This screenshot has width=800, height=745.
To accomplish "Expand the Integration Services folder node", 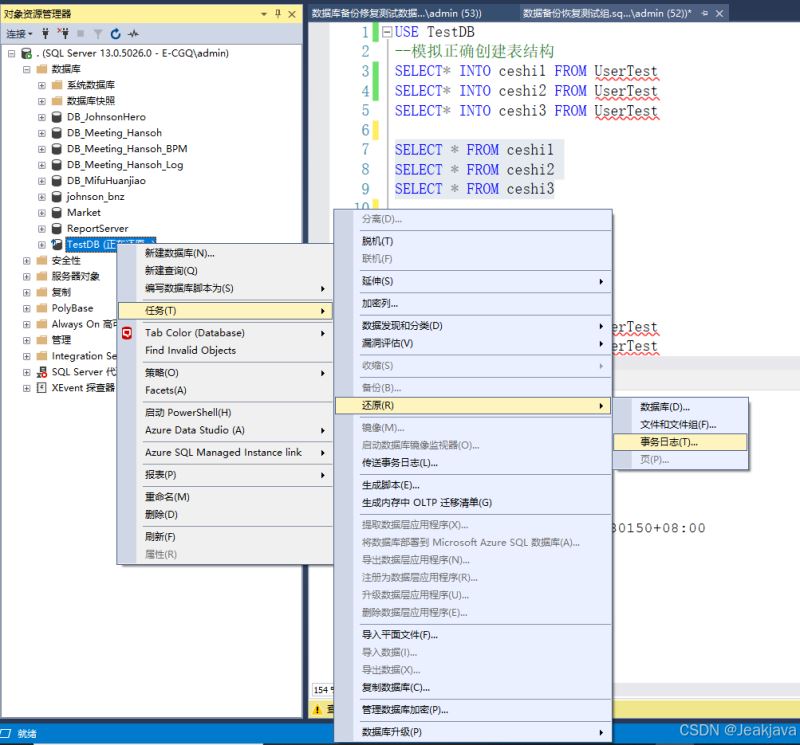I will 27,356.
